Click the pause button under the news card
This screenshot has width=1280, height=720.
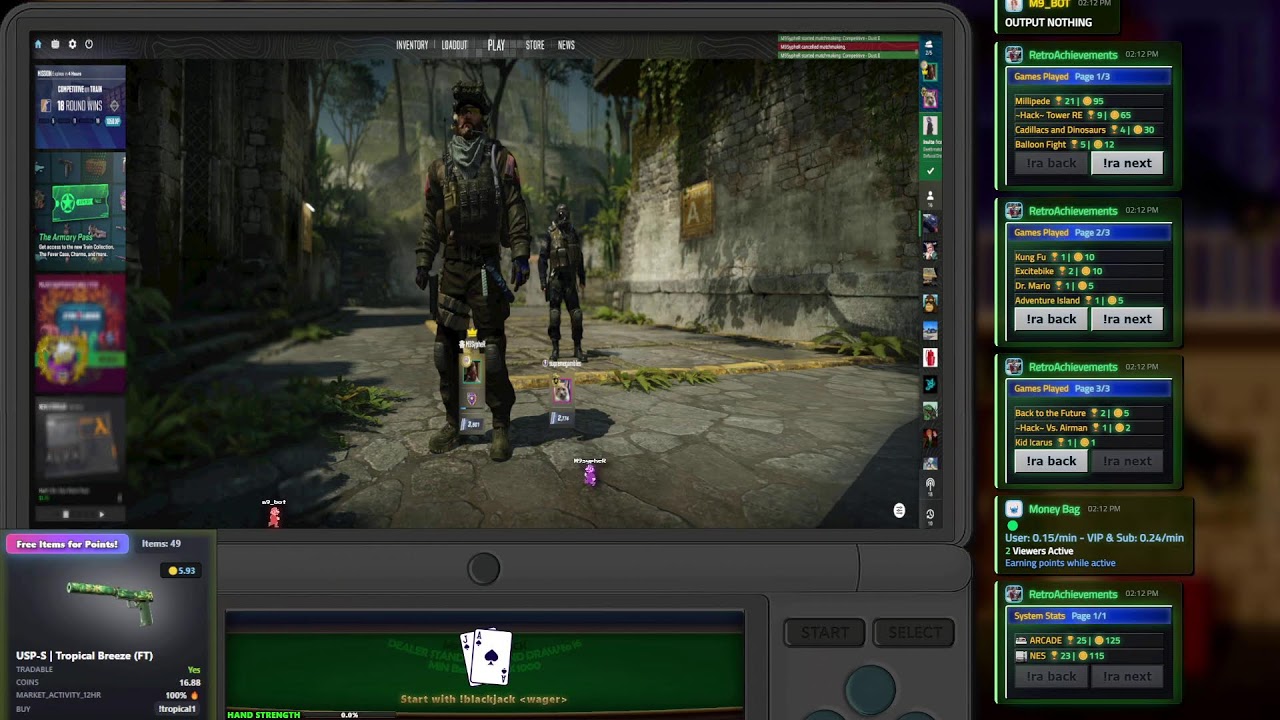tap(66, 514)
